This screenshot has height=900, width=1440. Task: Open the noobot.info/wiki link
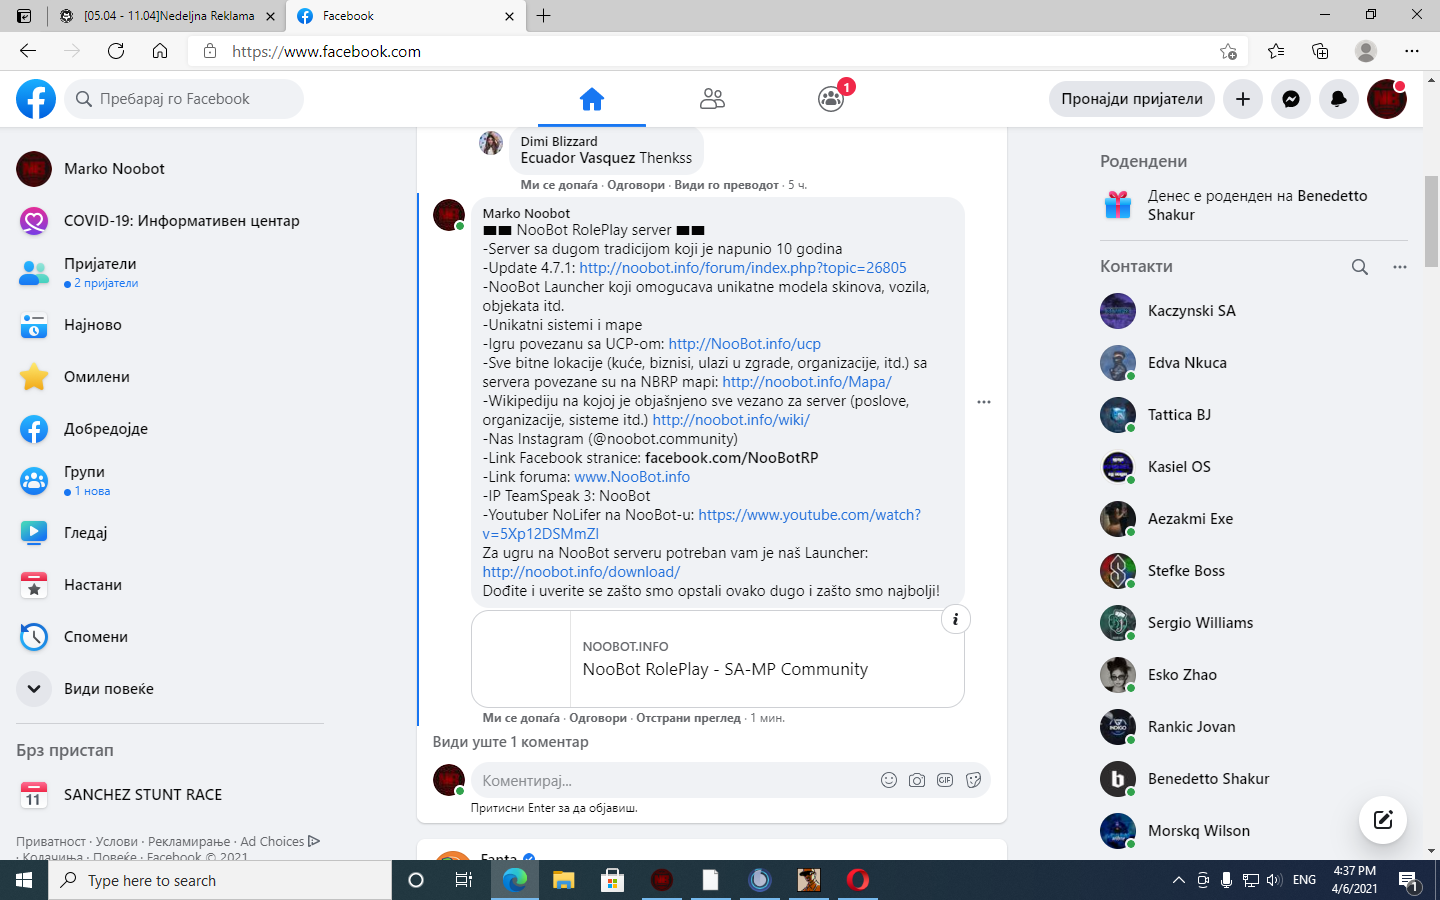731,420
